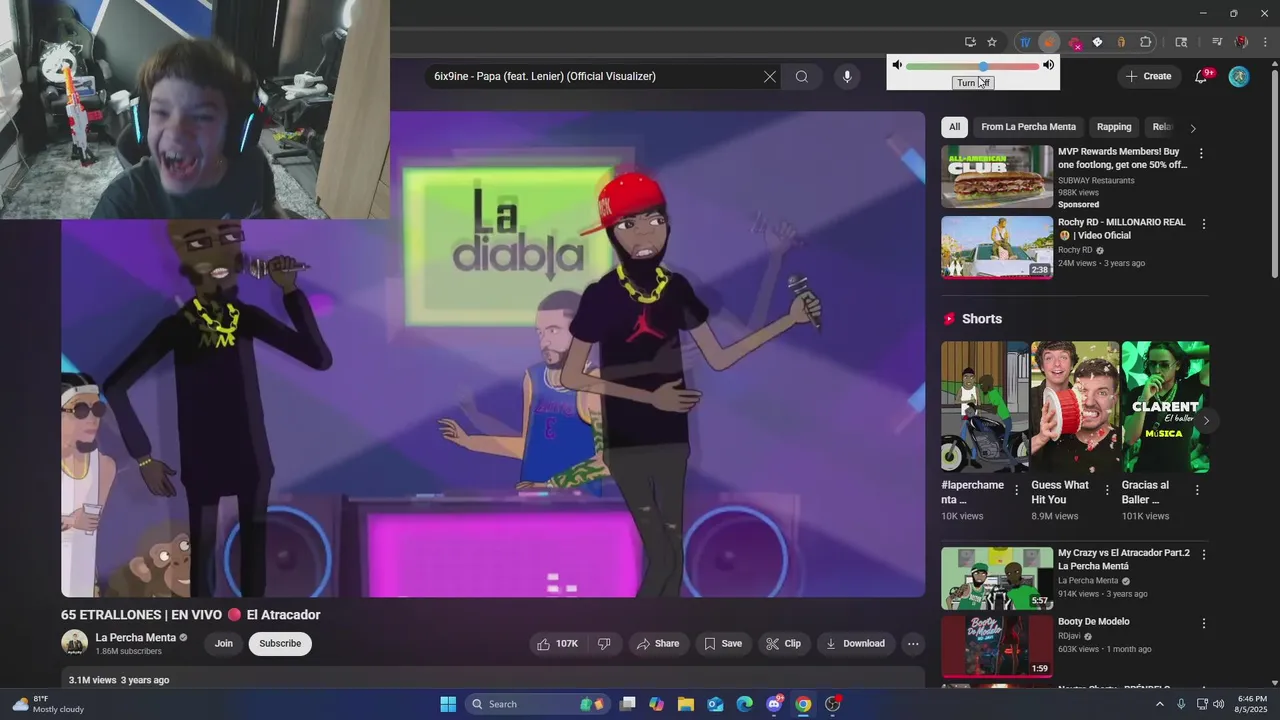The height and width of the screenshot is (720, 1280).
Task: Like the video with 107K likes
Action: 558,644
